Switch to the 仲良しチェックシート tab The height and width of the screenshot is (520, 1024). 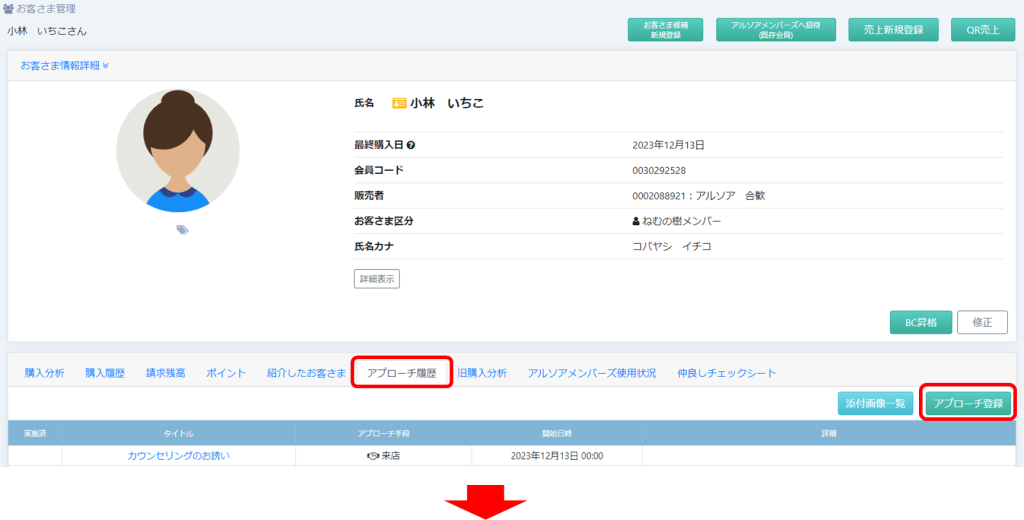click(726, 373)
